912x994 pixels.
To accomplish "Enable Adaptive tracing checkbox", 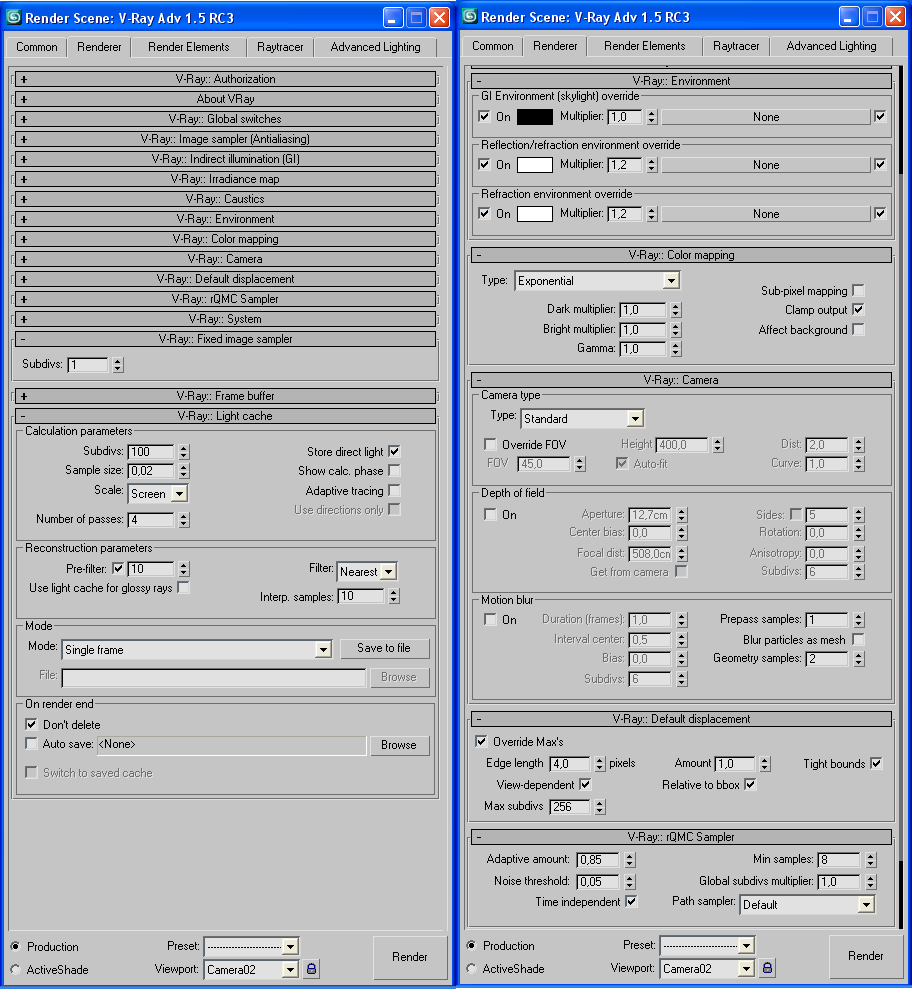I will [x=394, y=490].
